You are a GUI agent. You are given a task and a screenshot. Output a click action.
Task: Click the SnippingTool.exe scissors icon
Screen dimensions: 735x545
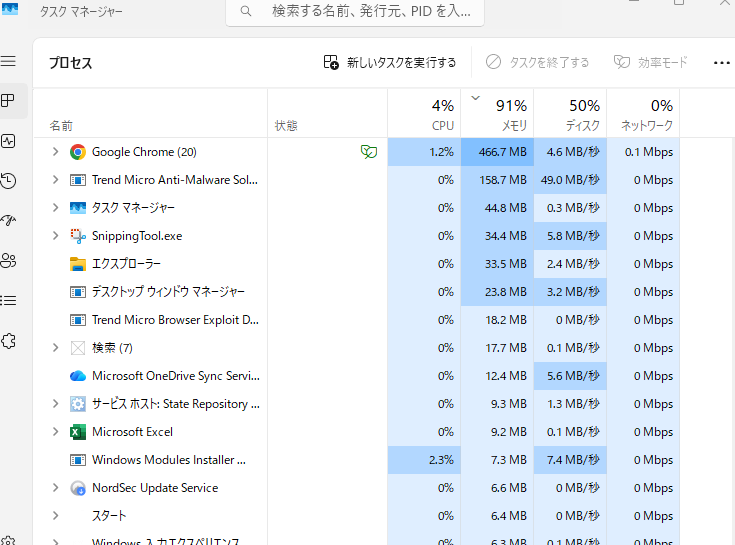tap(78, 236)
